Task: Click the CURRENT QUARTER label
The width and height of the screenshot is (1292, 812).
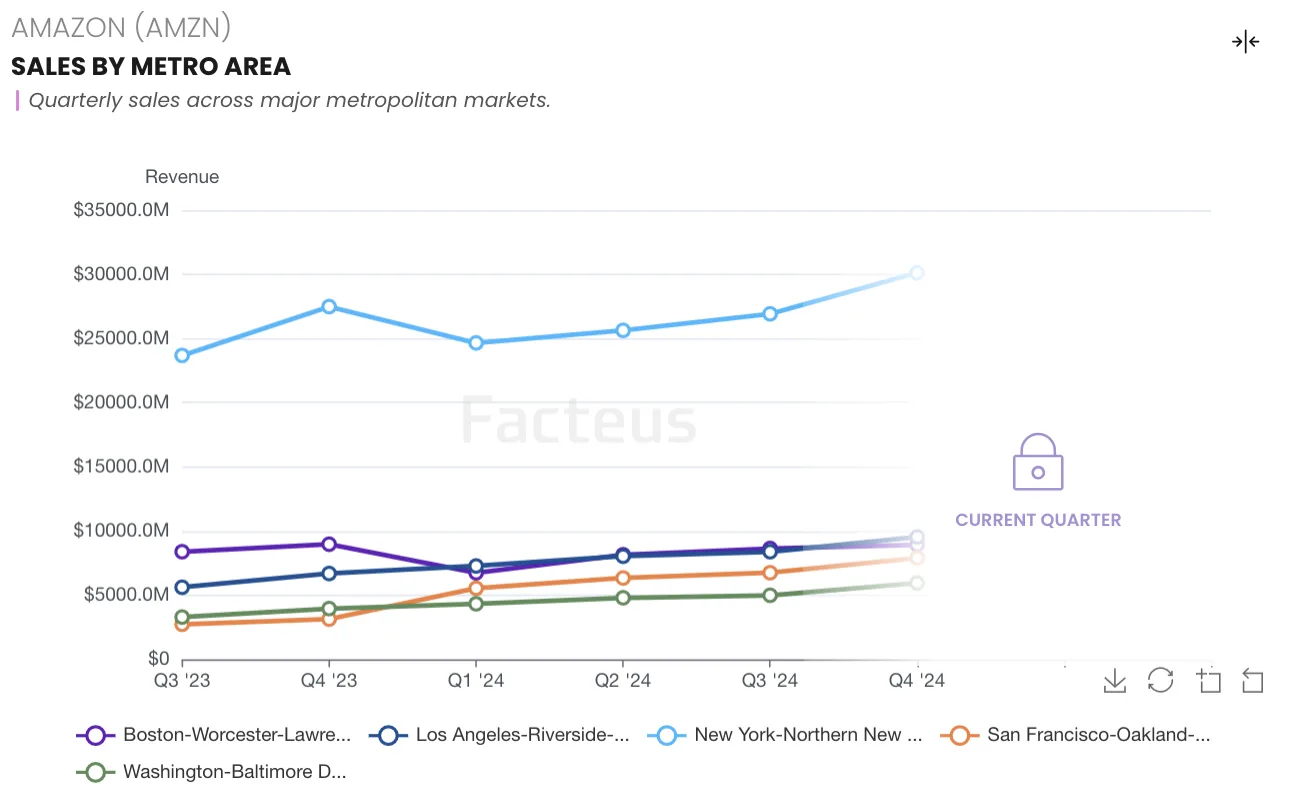Action: [x=1037, y=520]
